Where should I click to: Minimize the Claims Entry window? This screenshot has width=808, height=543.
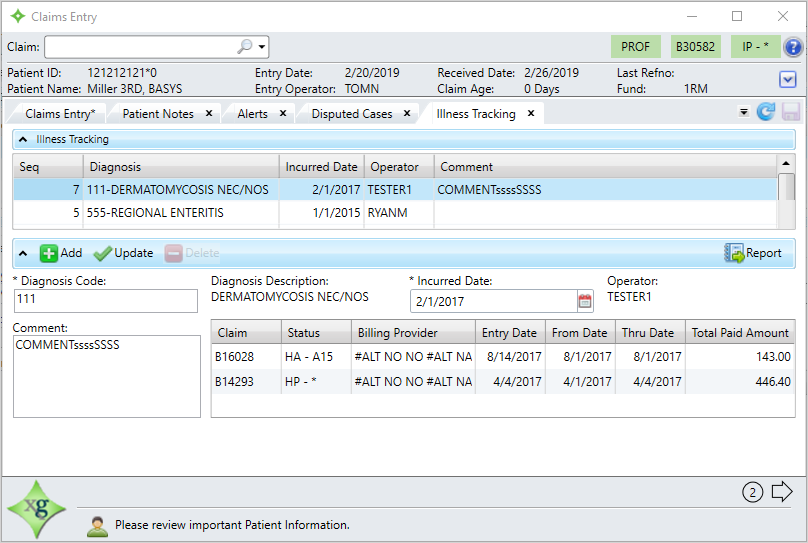[692, 16]
